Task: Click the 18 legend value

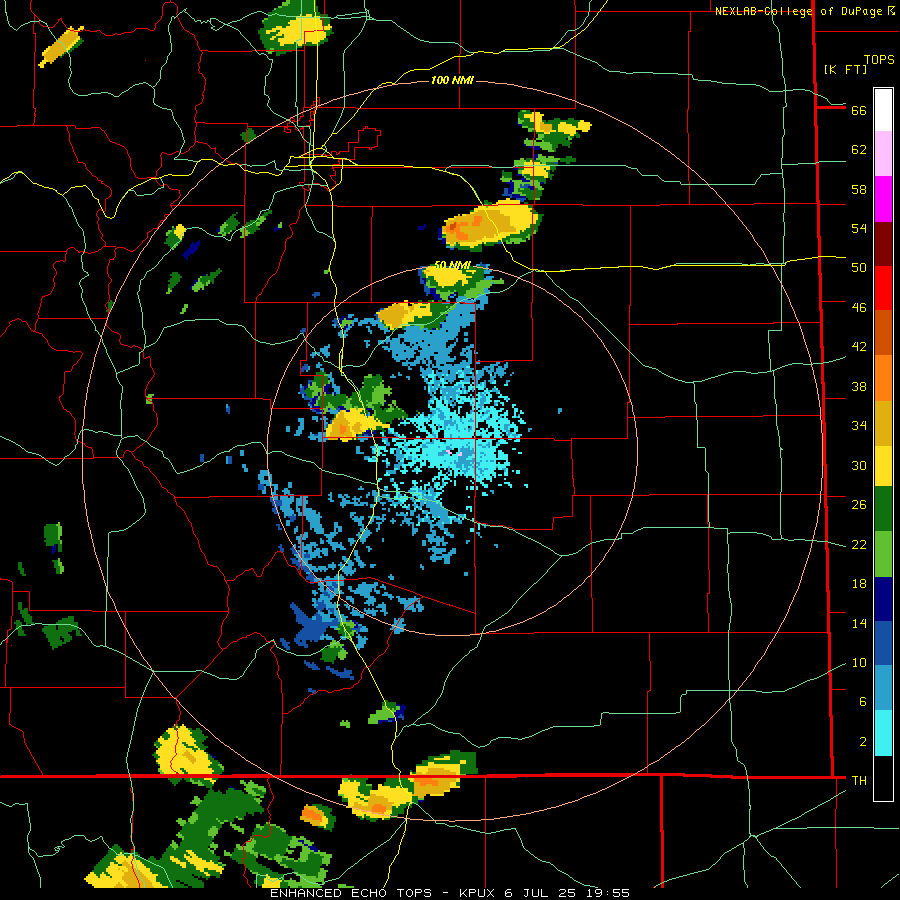Action: (859, 584)
